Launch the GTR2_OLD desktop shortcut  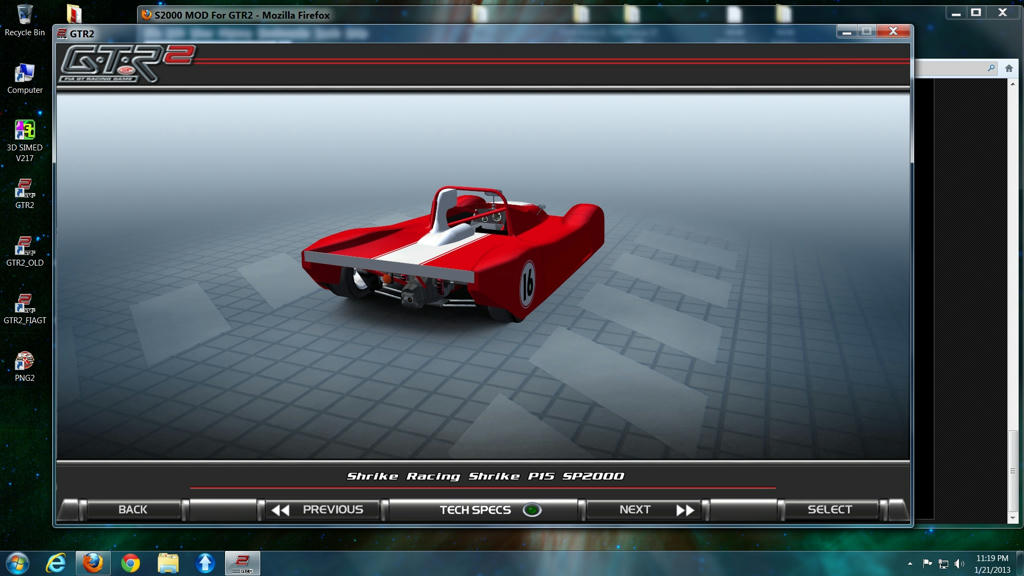(x=25, y=251)
